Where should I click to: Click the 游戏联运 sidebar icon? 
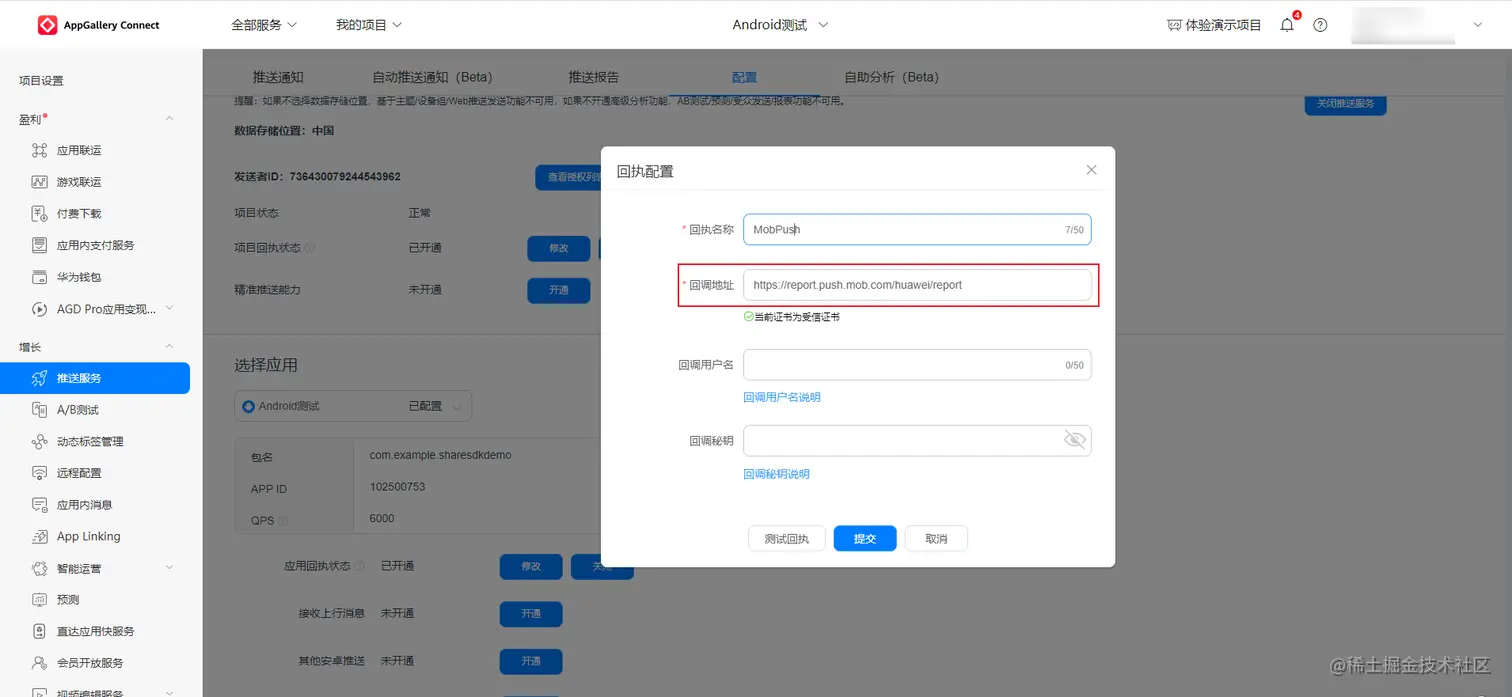[39, 182]
